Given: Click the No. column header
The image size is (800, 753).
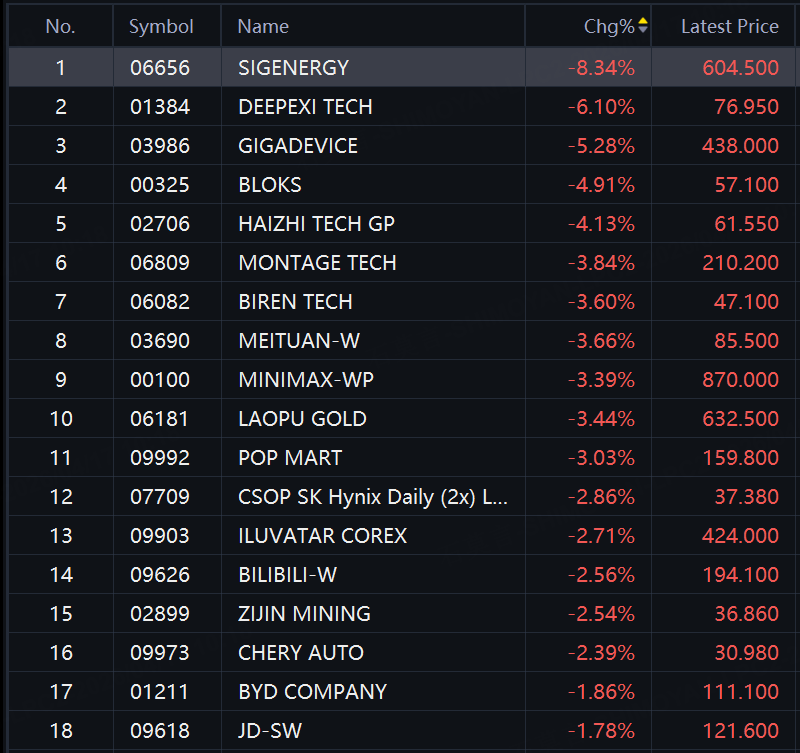Looking at the screenshot, I should pyautogui.click(x=60, y=27).
